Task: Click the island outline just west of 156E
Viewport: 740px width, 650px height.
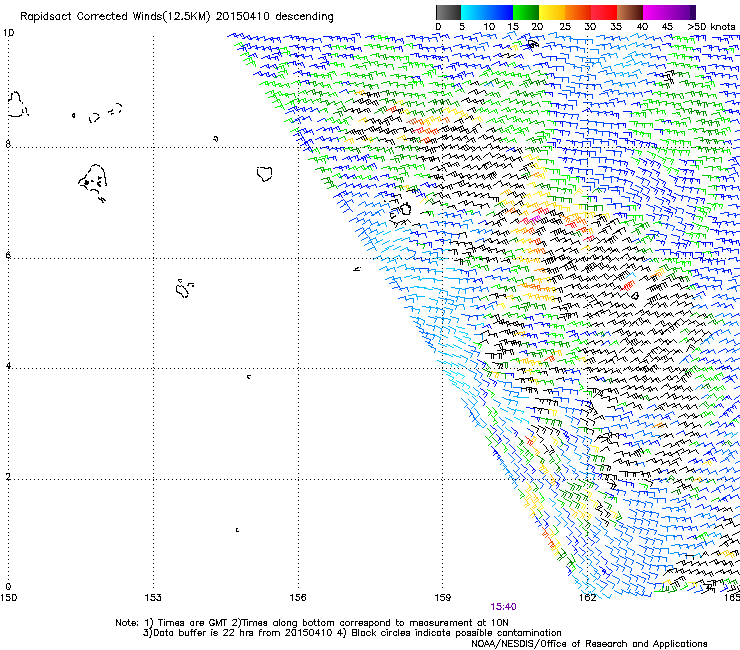Action: pyautogui.click(x=265, y=174)
